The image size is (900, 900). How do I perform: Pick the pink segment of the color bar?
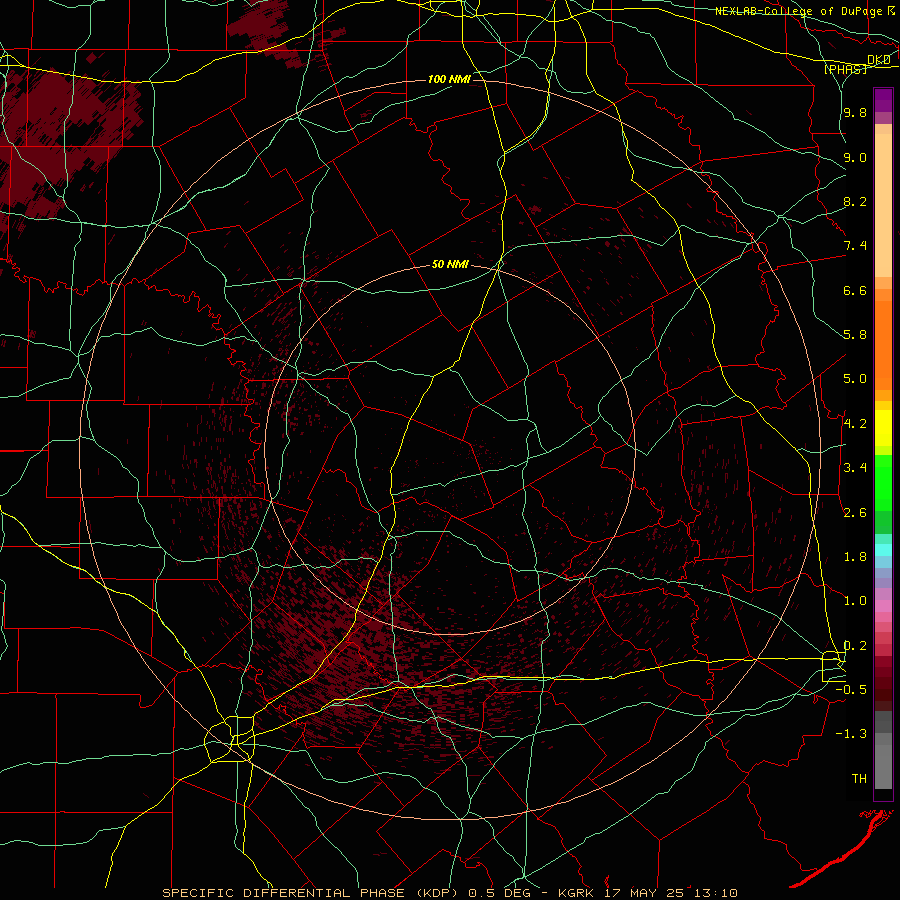[x=883, y=606]
